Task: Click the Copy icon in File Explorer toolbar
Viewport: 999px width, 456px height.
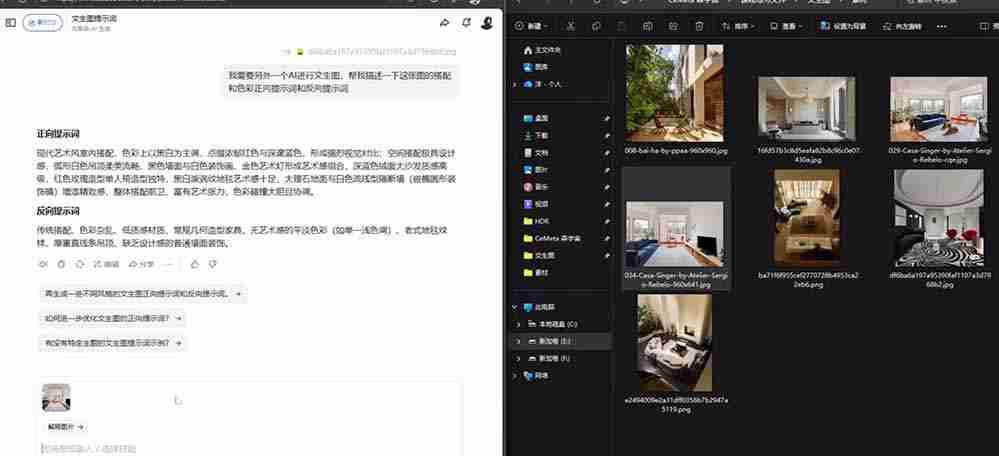Action: click(596, 26)
